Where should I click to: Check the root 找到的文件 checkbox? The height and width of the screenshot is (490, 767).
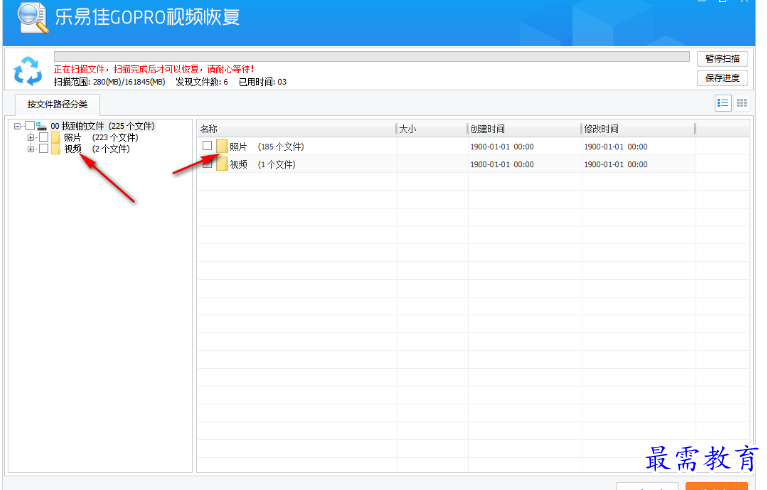(x=30, y=126)
